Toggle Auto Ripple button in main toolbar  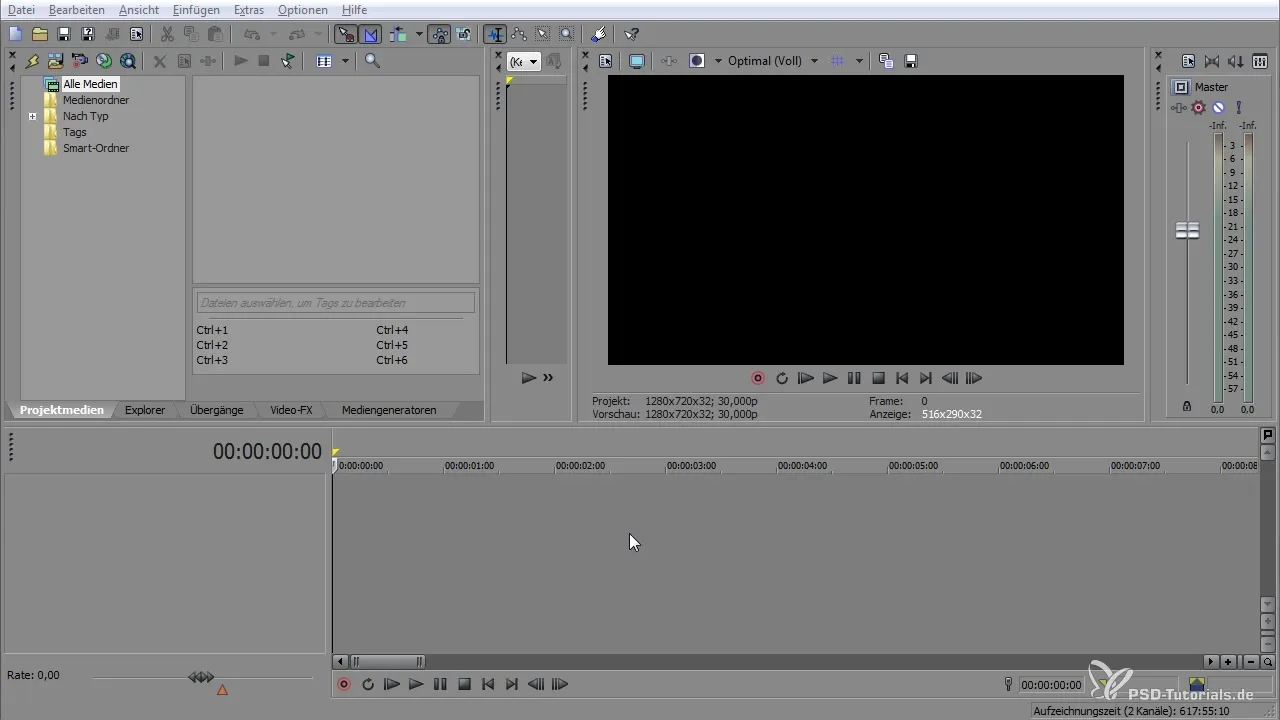coord(400,34)
